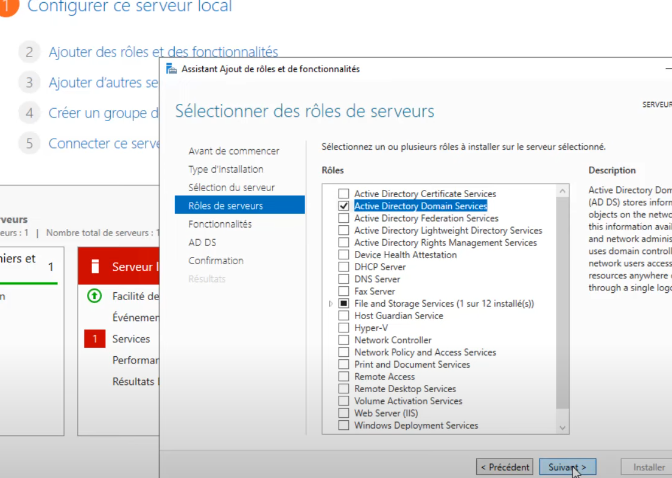Check the Remote Access checkbox
The image size is (672, 478).
(x=343, y=377)
